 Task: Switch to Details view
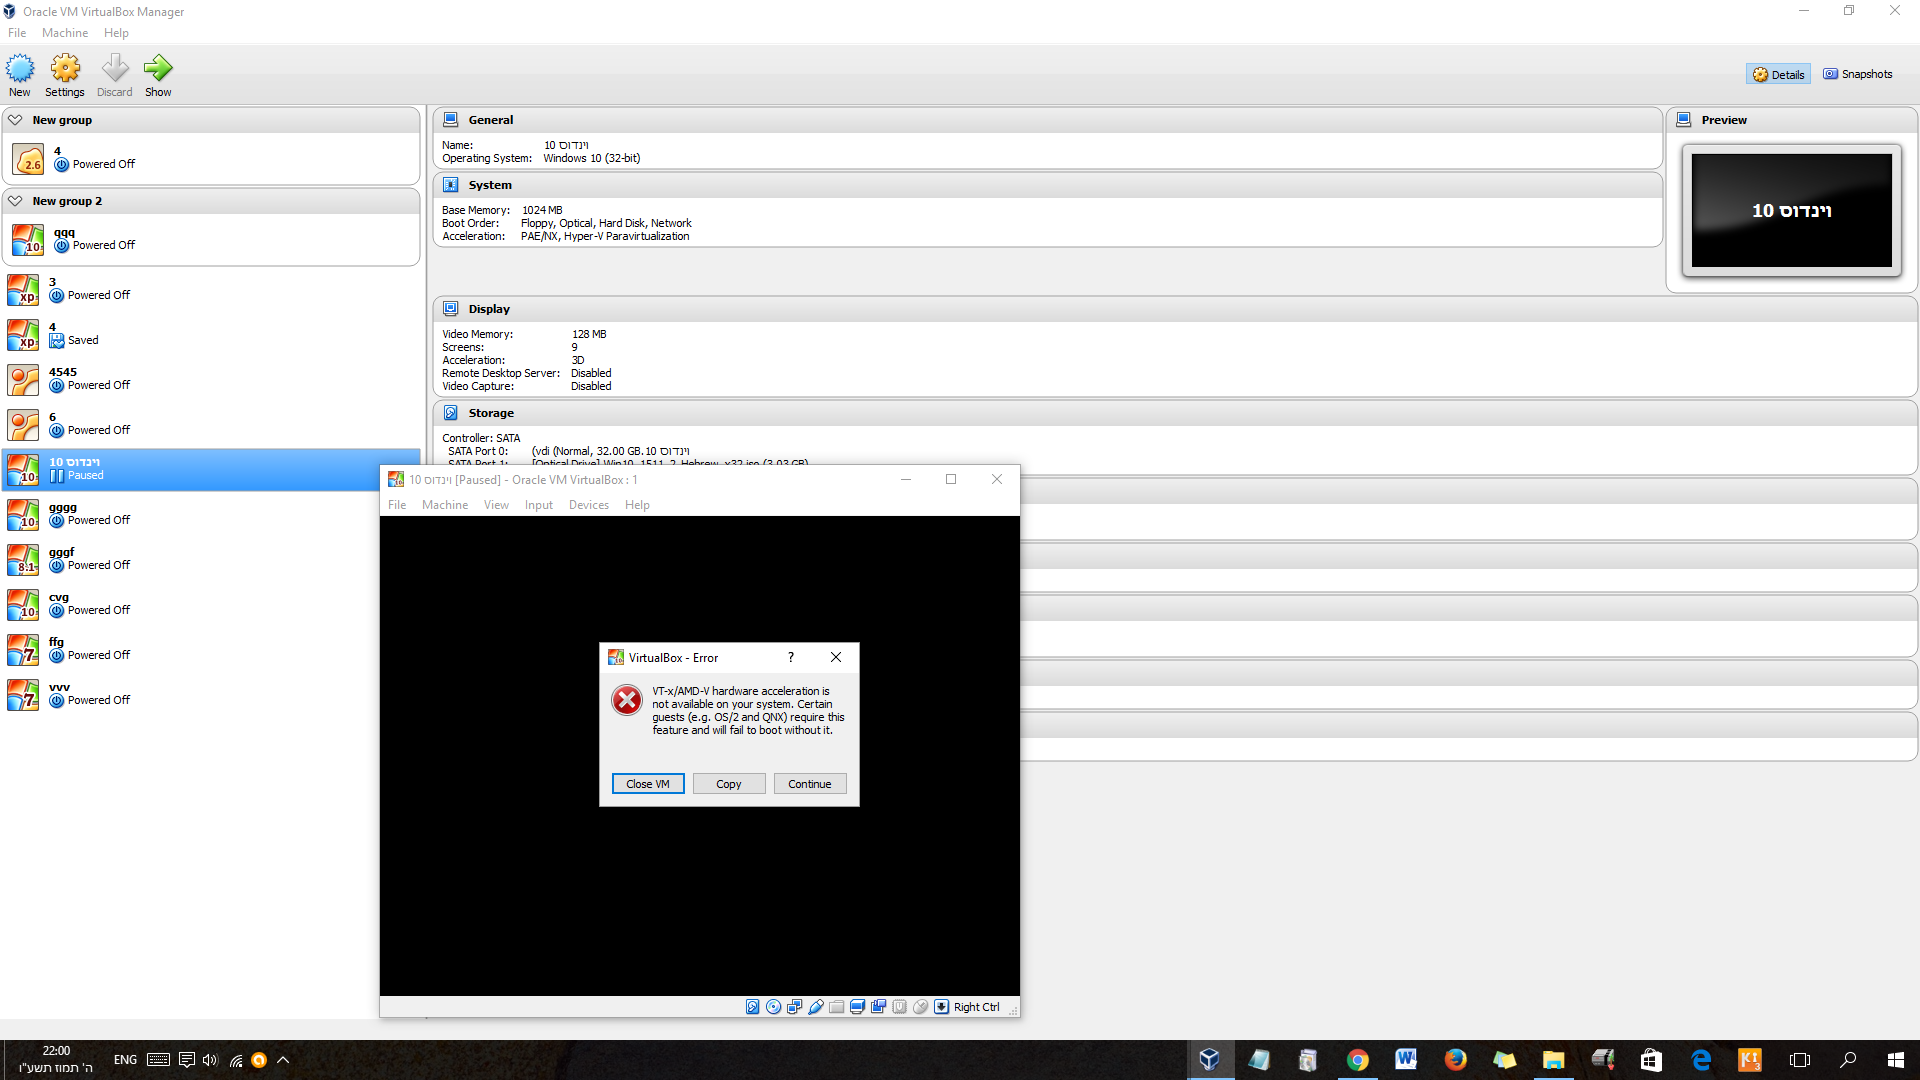(x=1778, y=74)
